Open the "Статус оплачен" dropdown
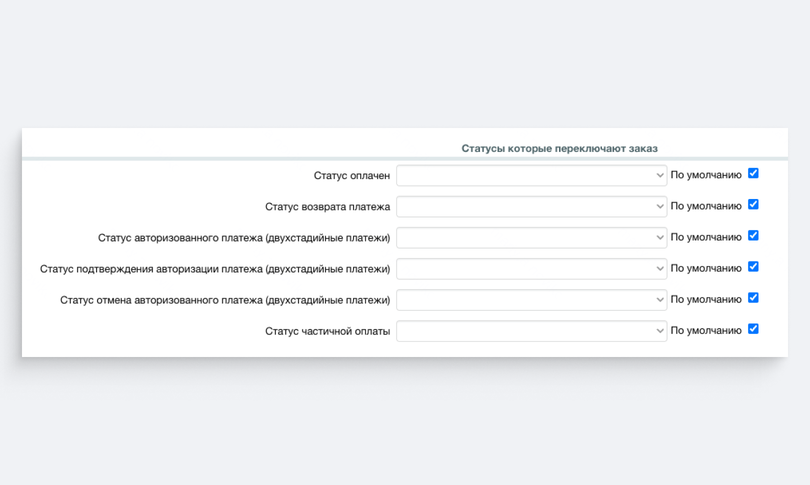Screen dimensions: 810x485 532,176
